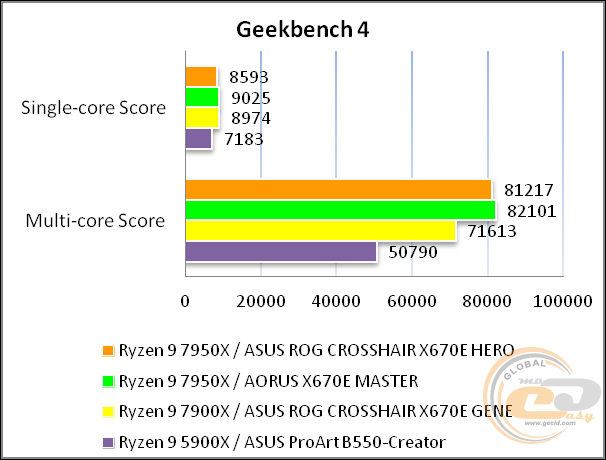Click axis tick label 20000
Viewport: 606px width, 460px height.
261,301
